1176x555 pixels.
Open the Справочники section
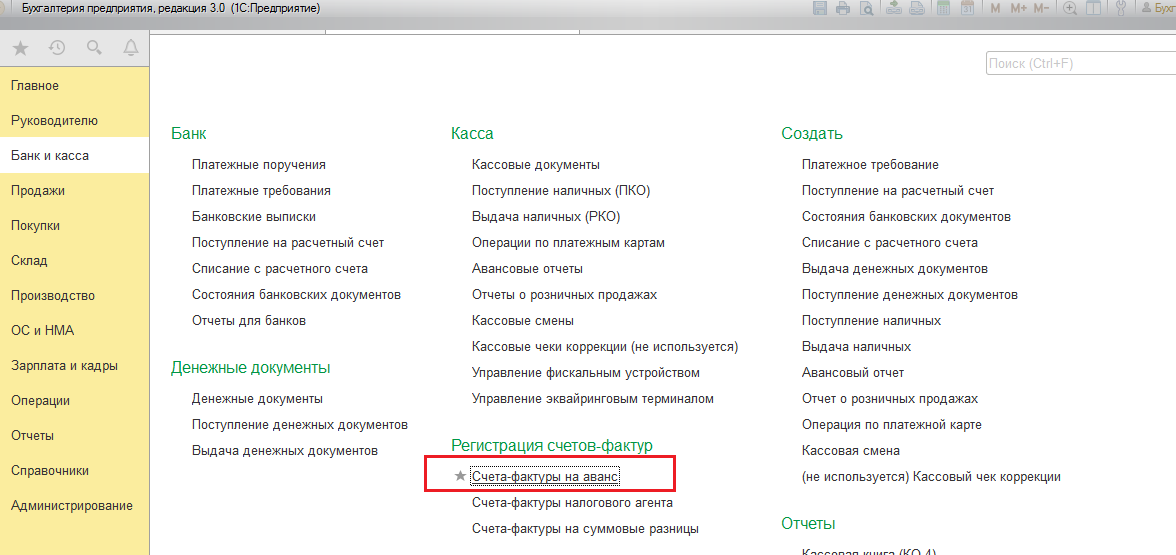(x=75, y=471)
